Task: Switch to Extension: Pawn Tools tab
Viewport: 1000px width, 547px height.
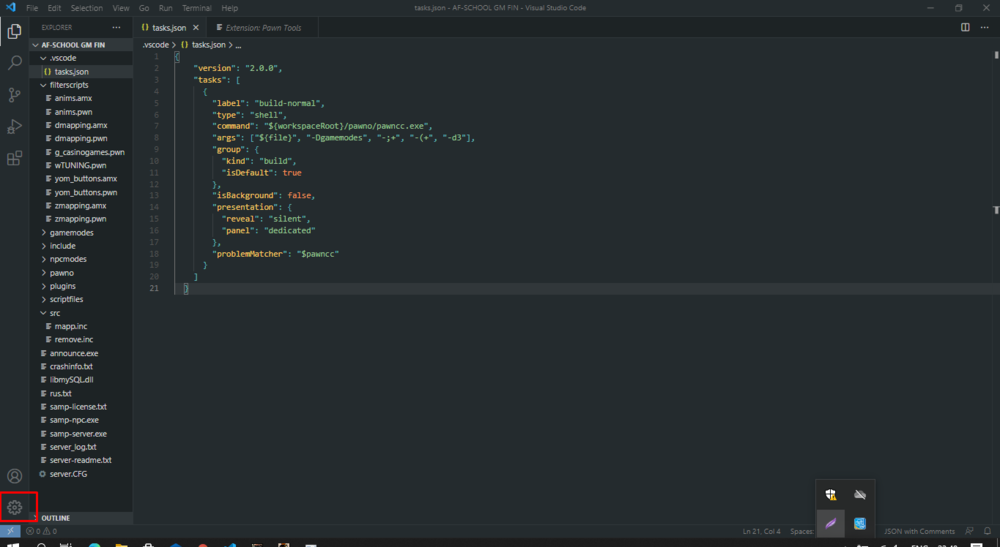Action: 263,27
